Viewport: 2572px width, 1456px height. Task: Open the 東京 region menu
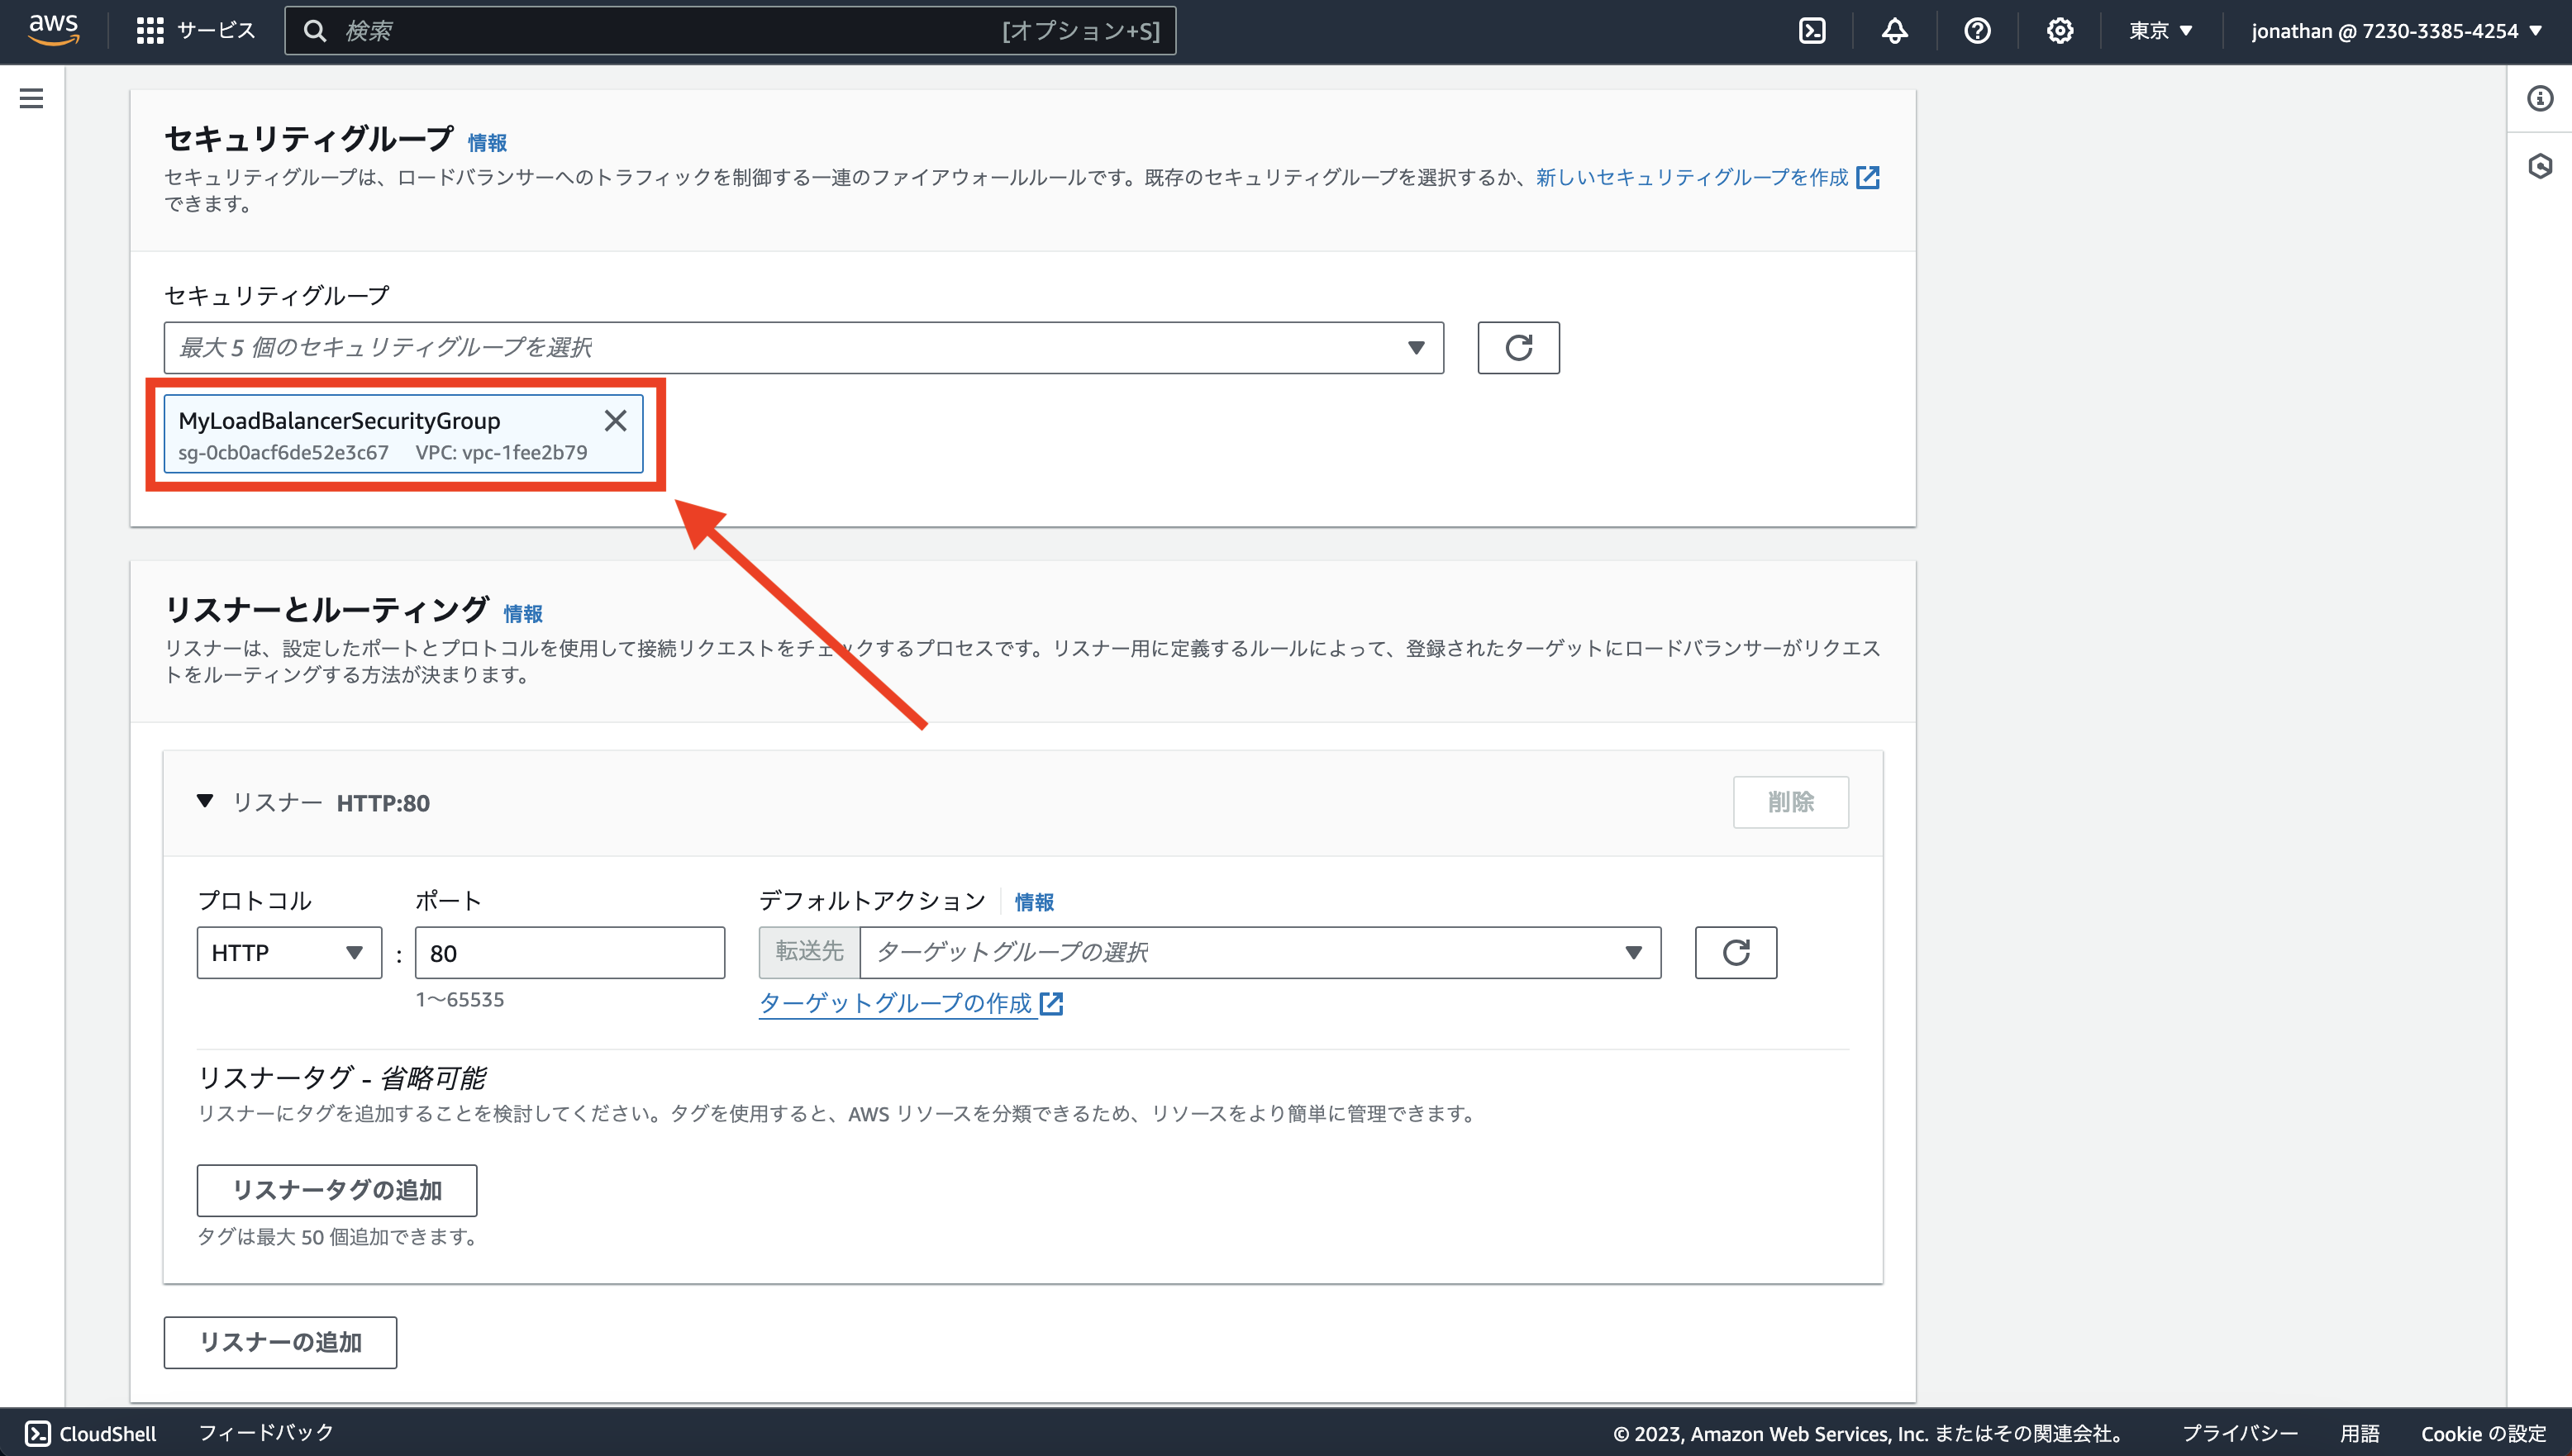tap(2160, 30)
